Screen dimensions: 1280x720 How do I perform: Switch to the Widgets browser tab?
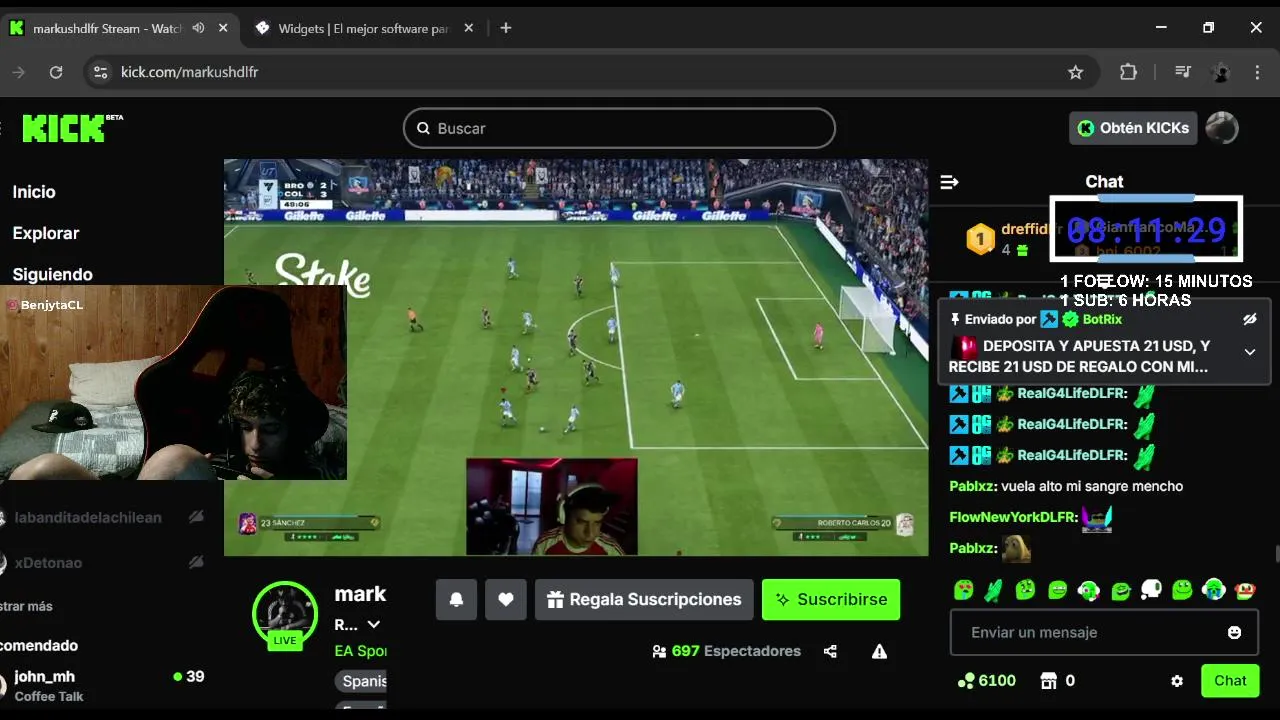click(364, 28)
